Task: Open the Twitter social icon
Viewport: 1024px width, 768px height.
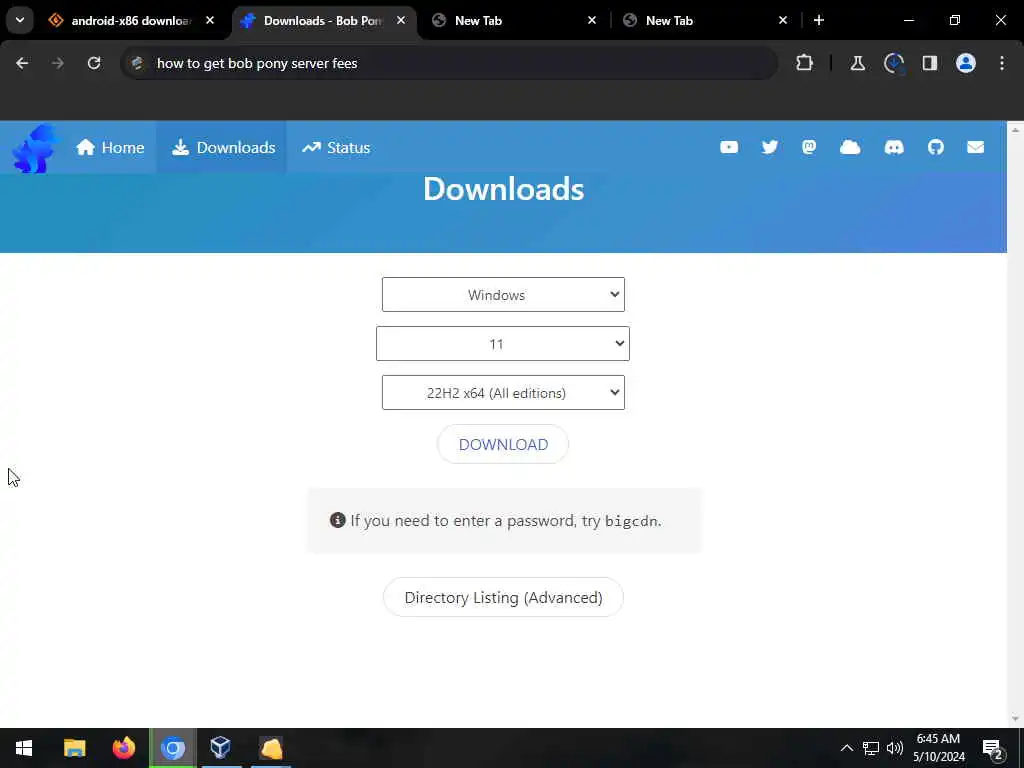Action: tap(770, 148)
